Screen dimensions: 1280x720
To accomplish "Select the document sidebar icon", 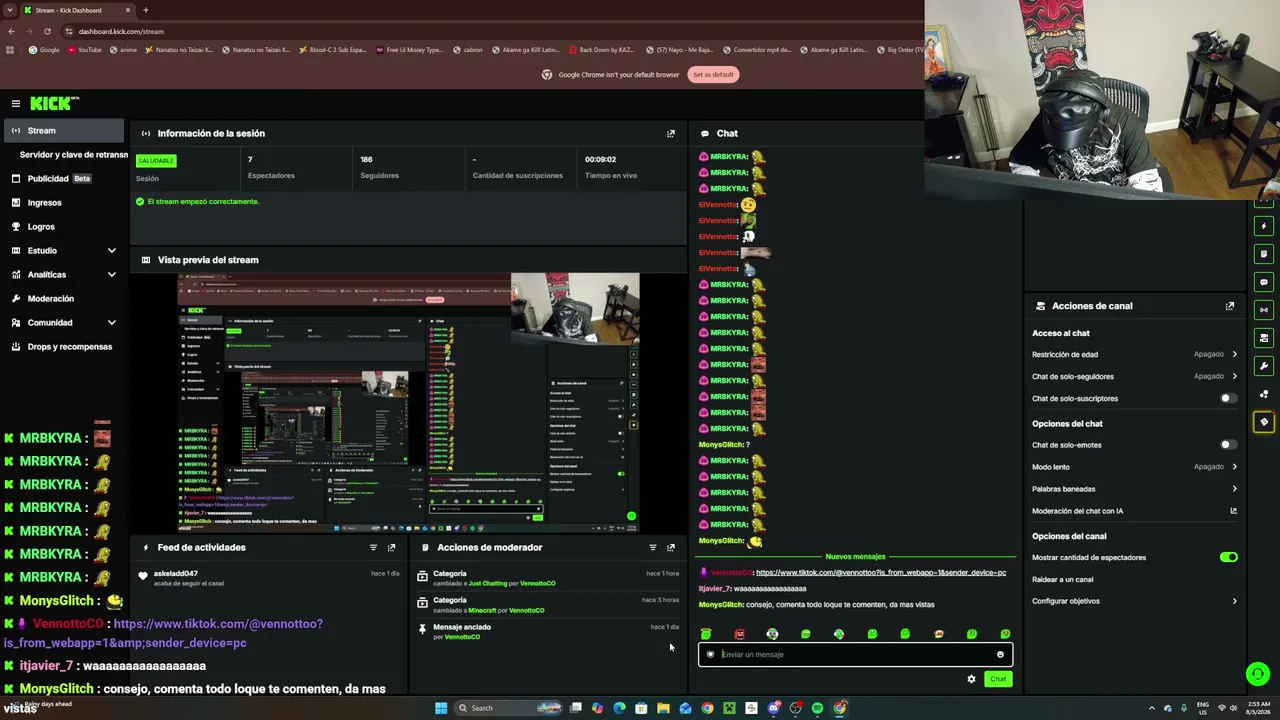I will tap(1264, 254).
